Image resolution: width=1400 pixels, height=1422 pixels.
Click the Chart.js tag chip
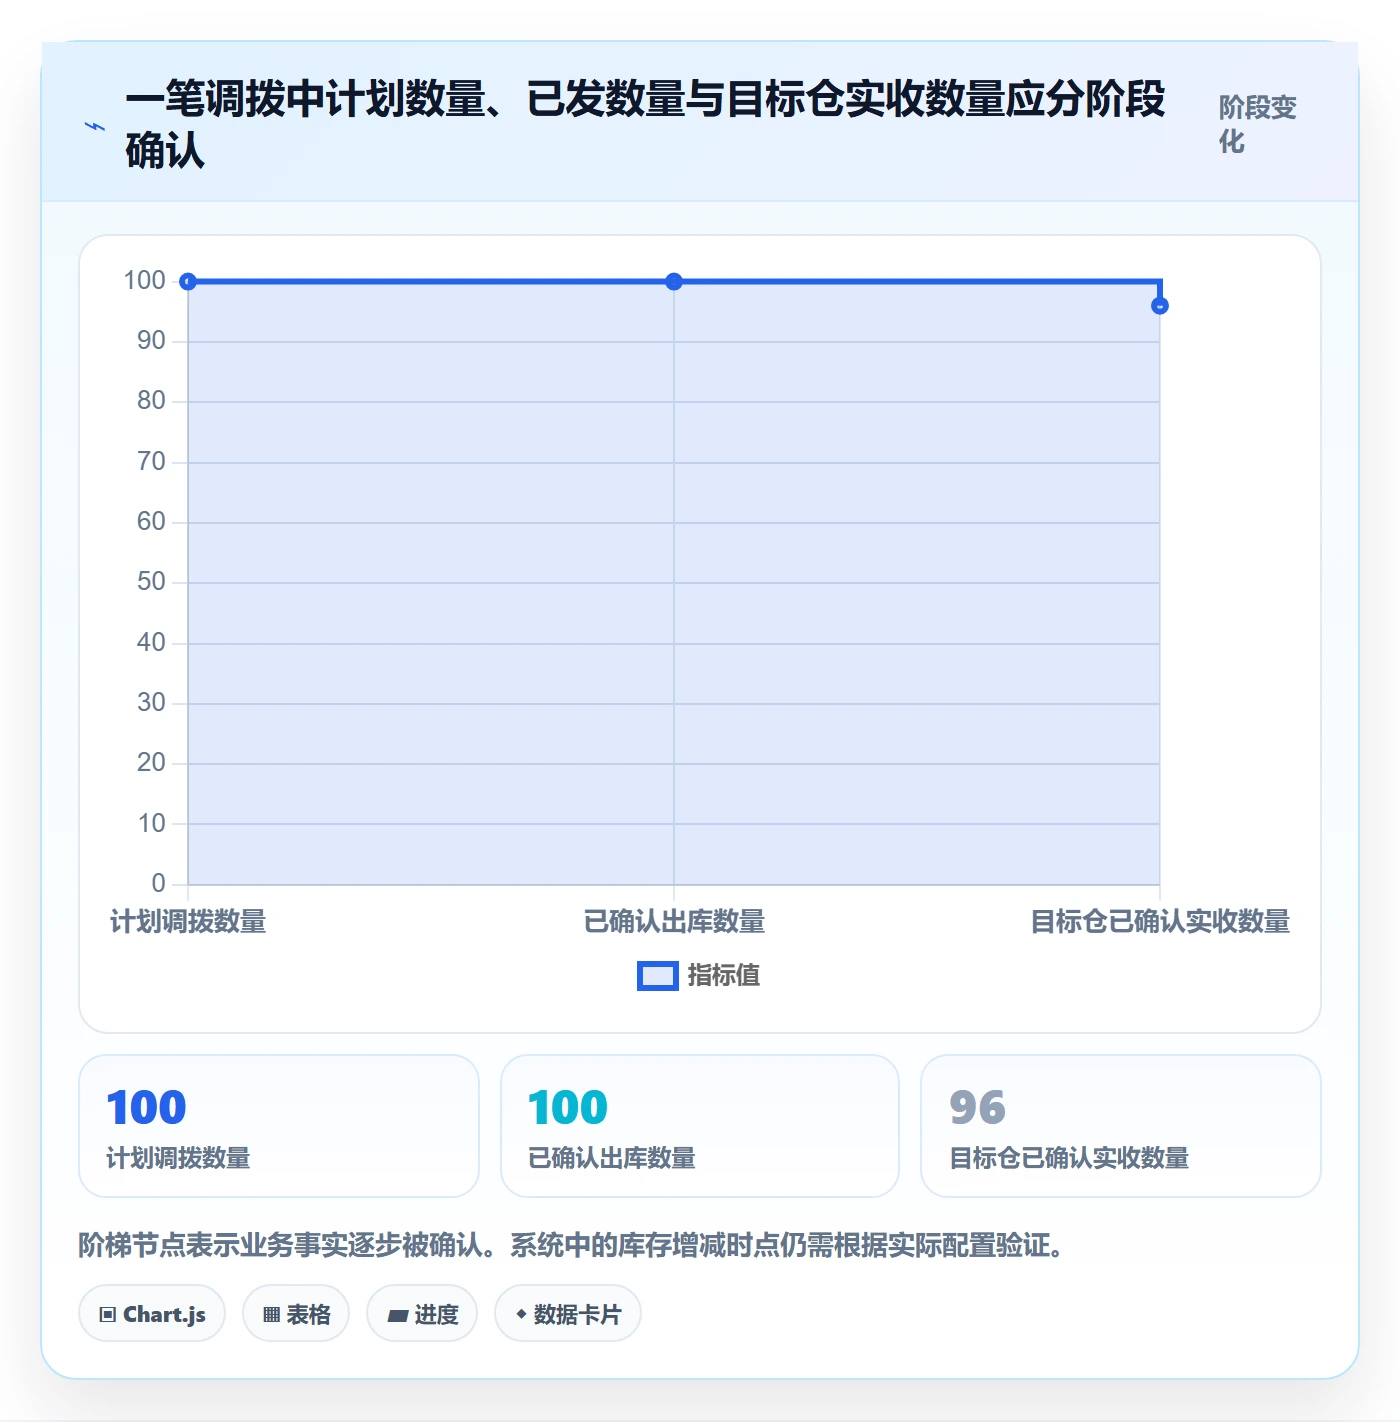pyautogui.click(x=152, y=1314)
